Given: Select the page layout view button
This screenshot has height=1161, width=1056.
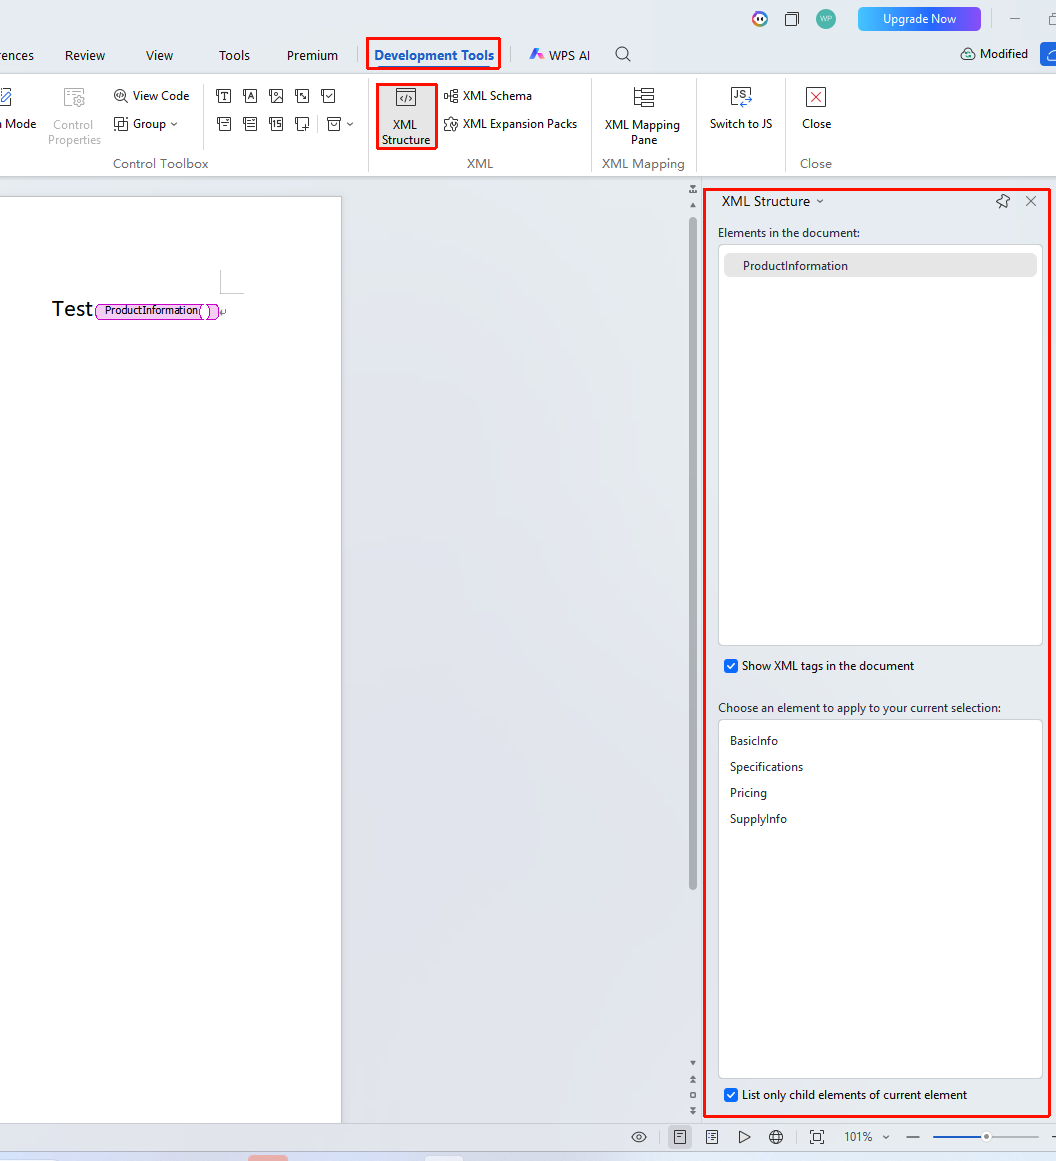Looking at the screenshot, I should click(680, 1137).
